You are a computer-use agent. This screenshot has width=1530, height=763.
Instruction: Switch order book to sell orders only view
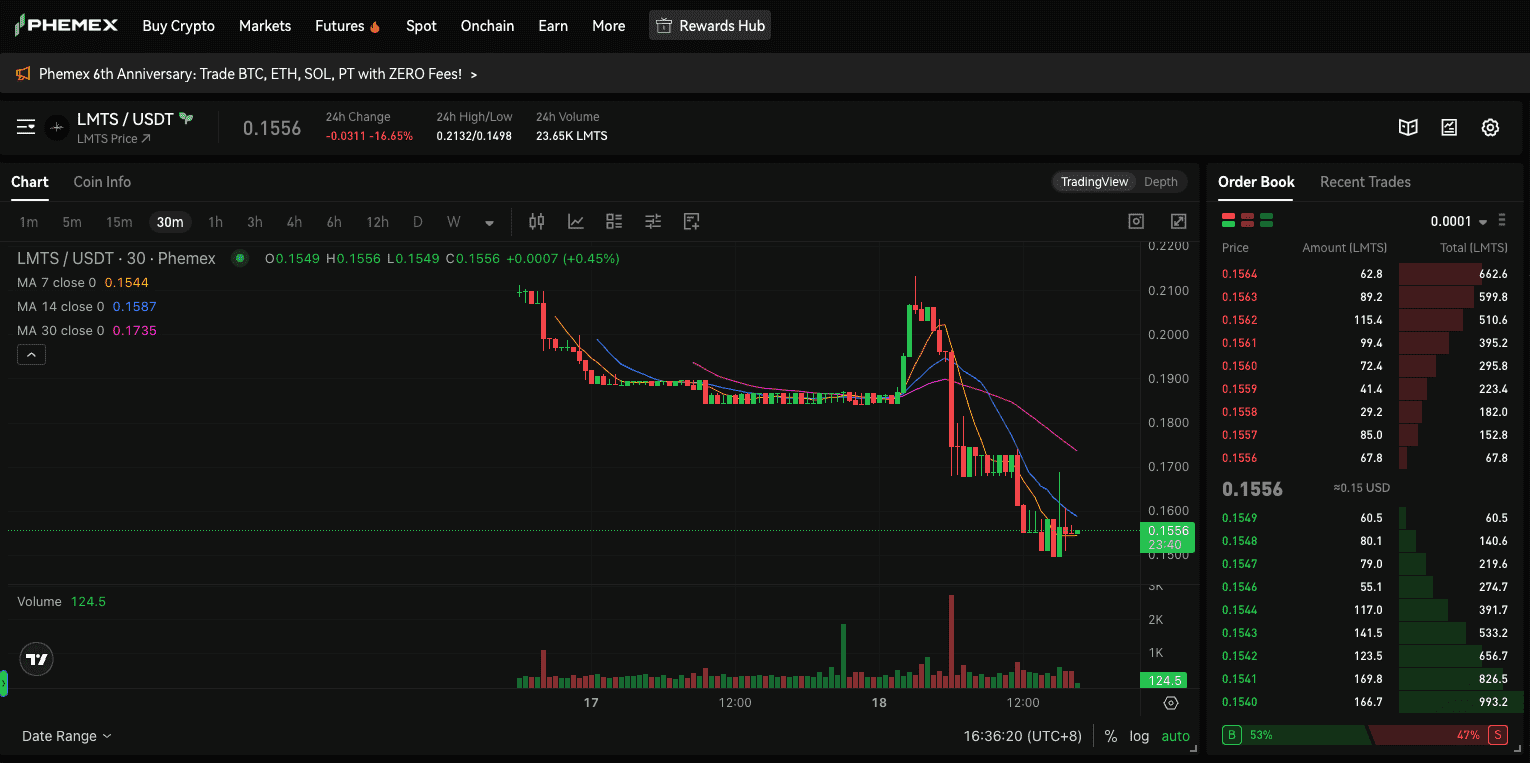coord(1247,219)
